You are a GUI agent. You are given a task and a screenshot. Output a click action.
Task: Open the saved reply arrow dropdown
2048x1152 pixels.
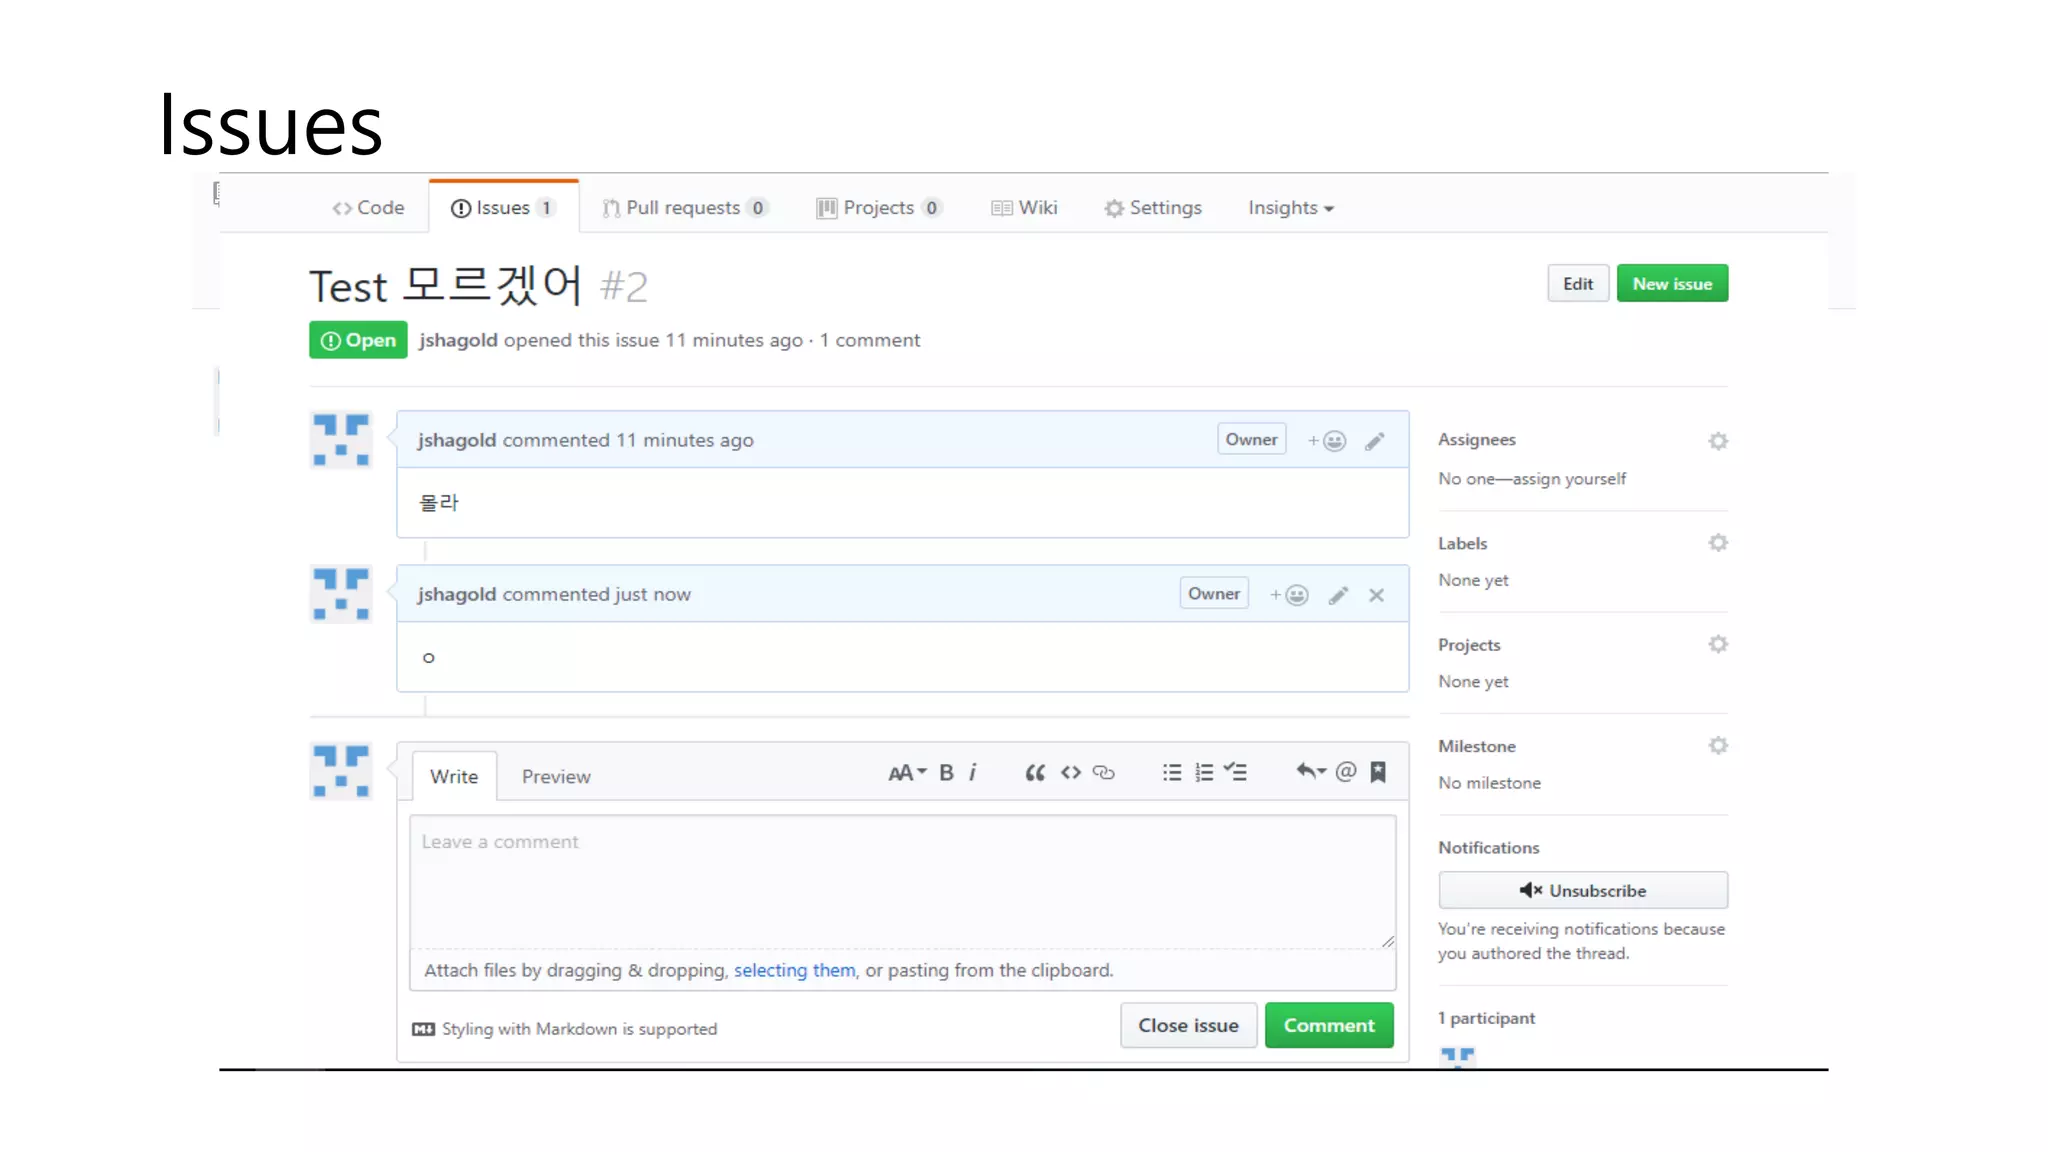[1310, 771]
